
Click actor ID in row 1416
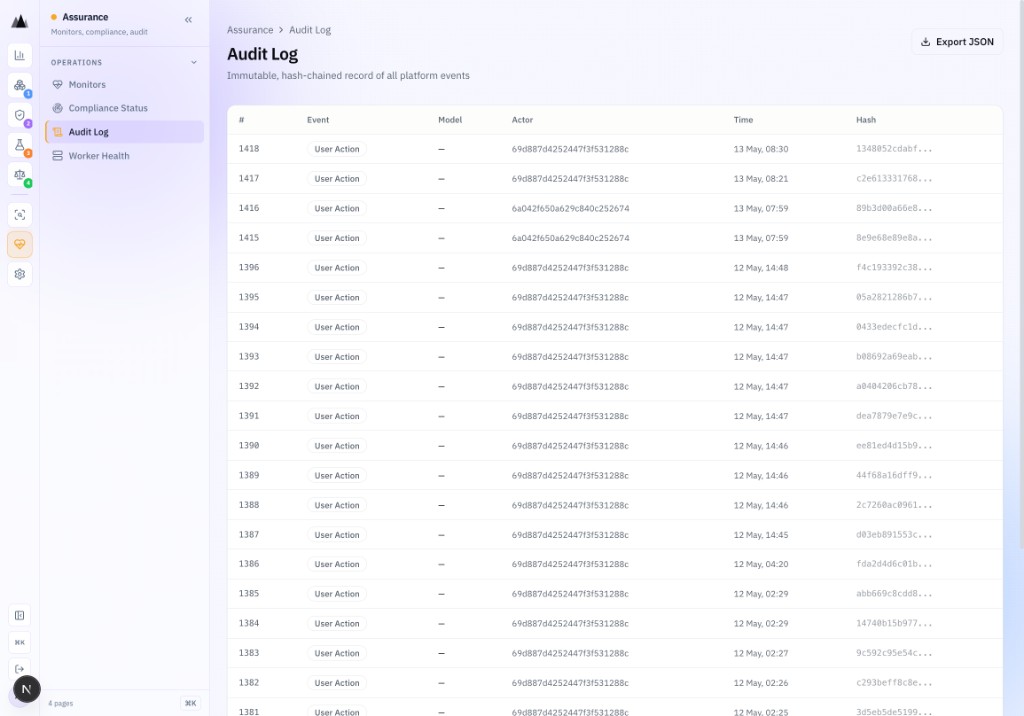coord(571,208)
